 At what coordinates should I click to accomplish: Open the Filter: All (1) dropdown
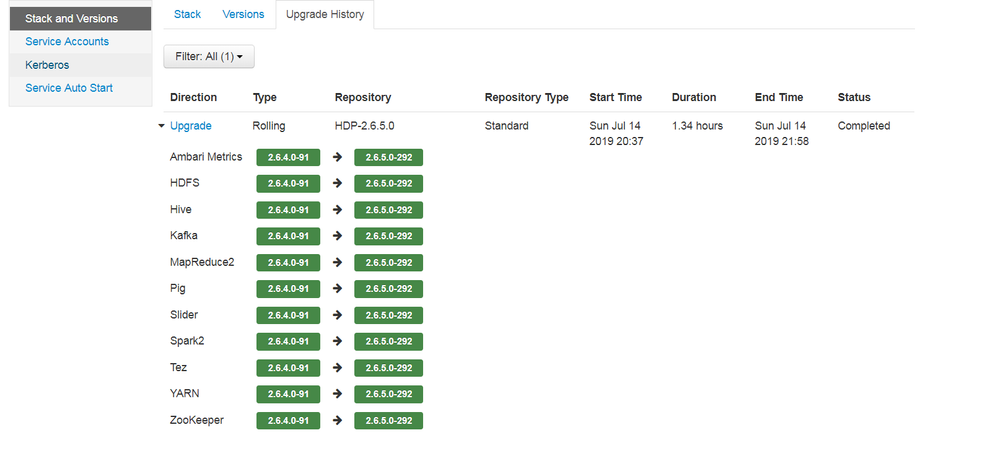pos(209,57)
